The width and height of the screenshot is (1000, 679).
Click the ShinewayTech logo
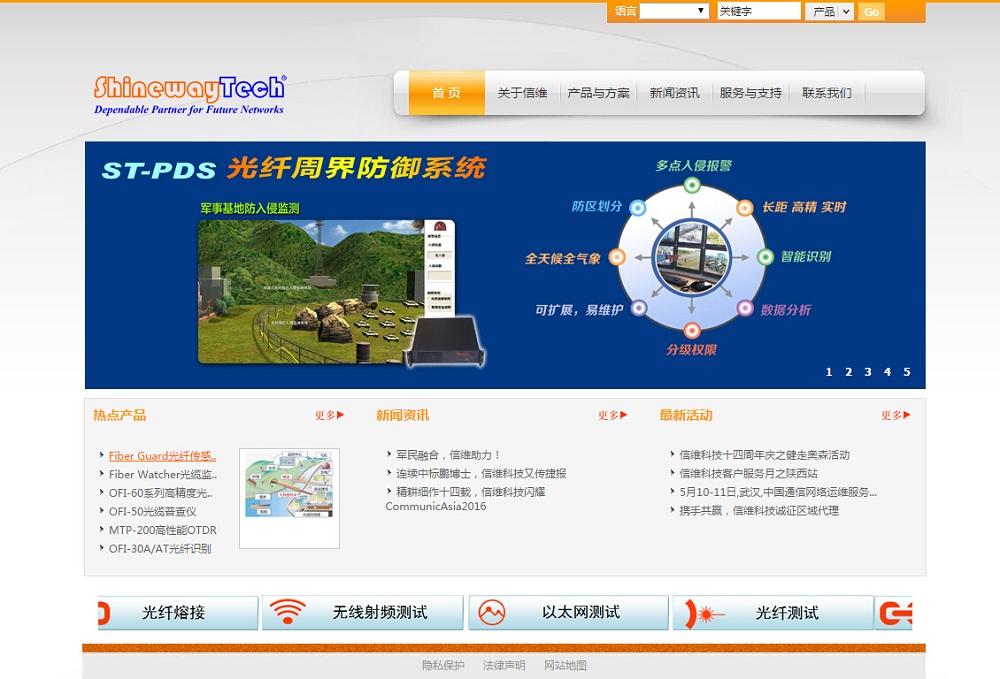(189, 95)
